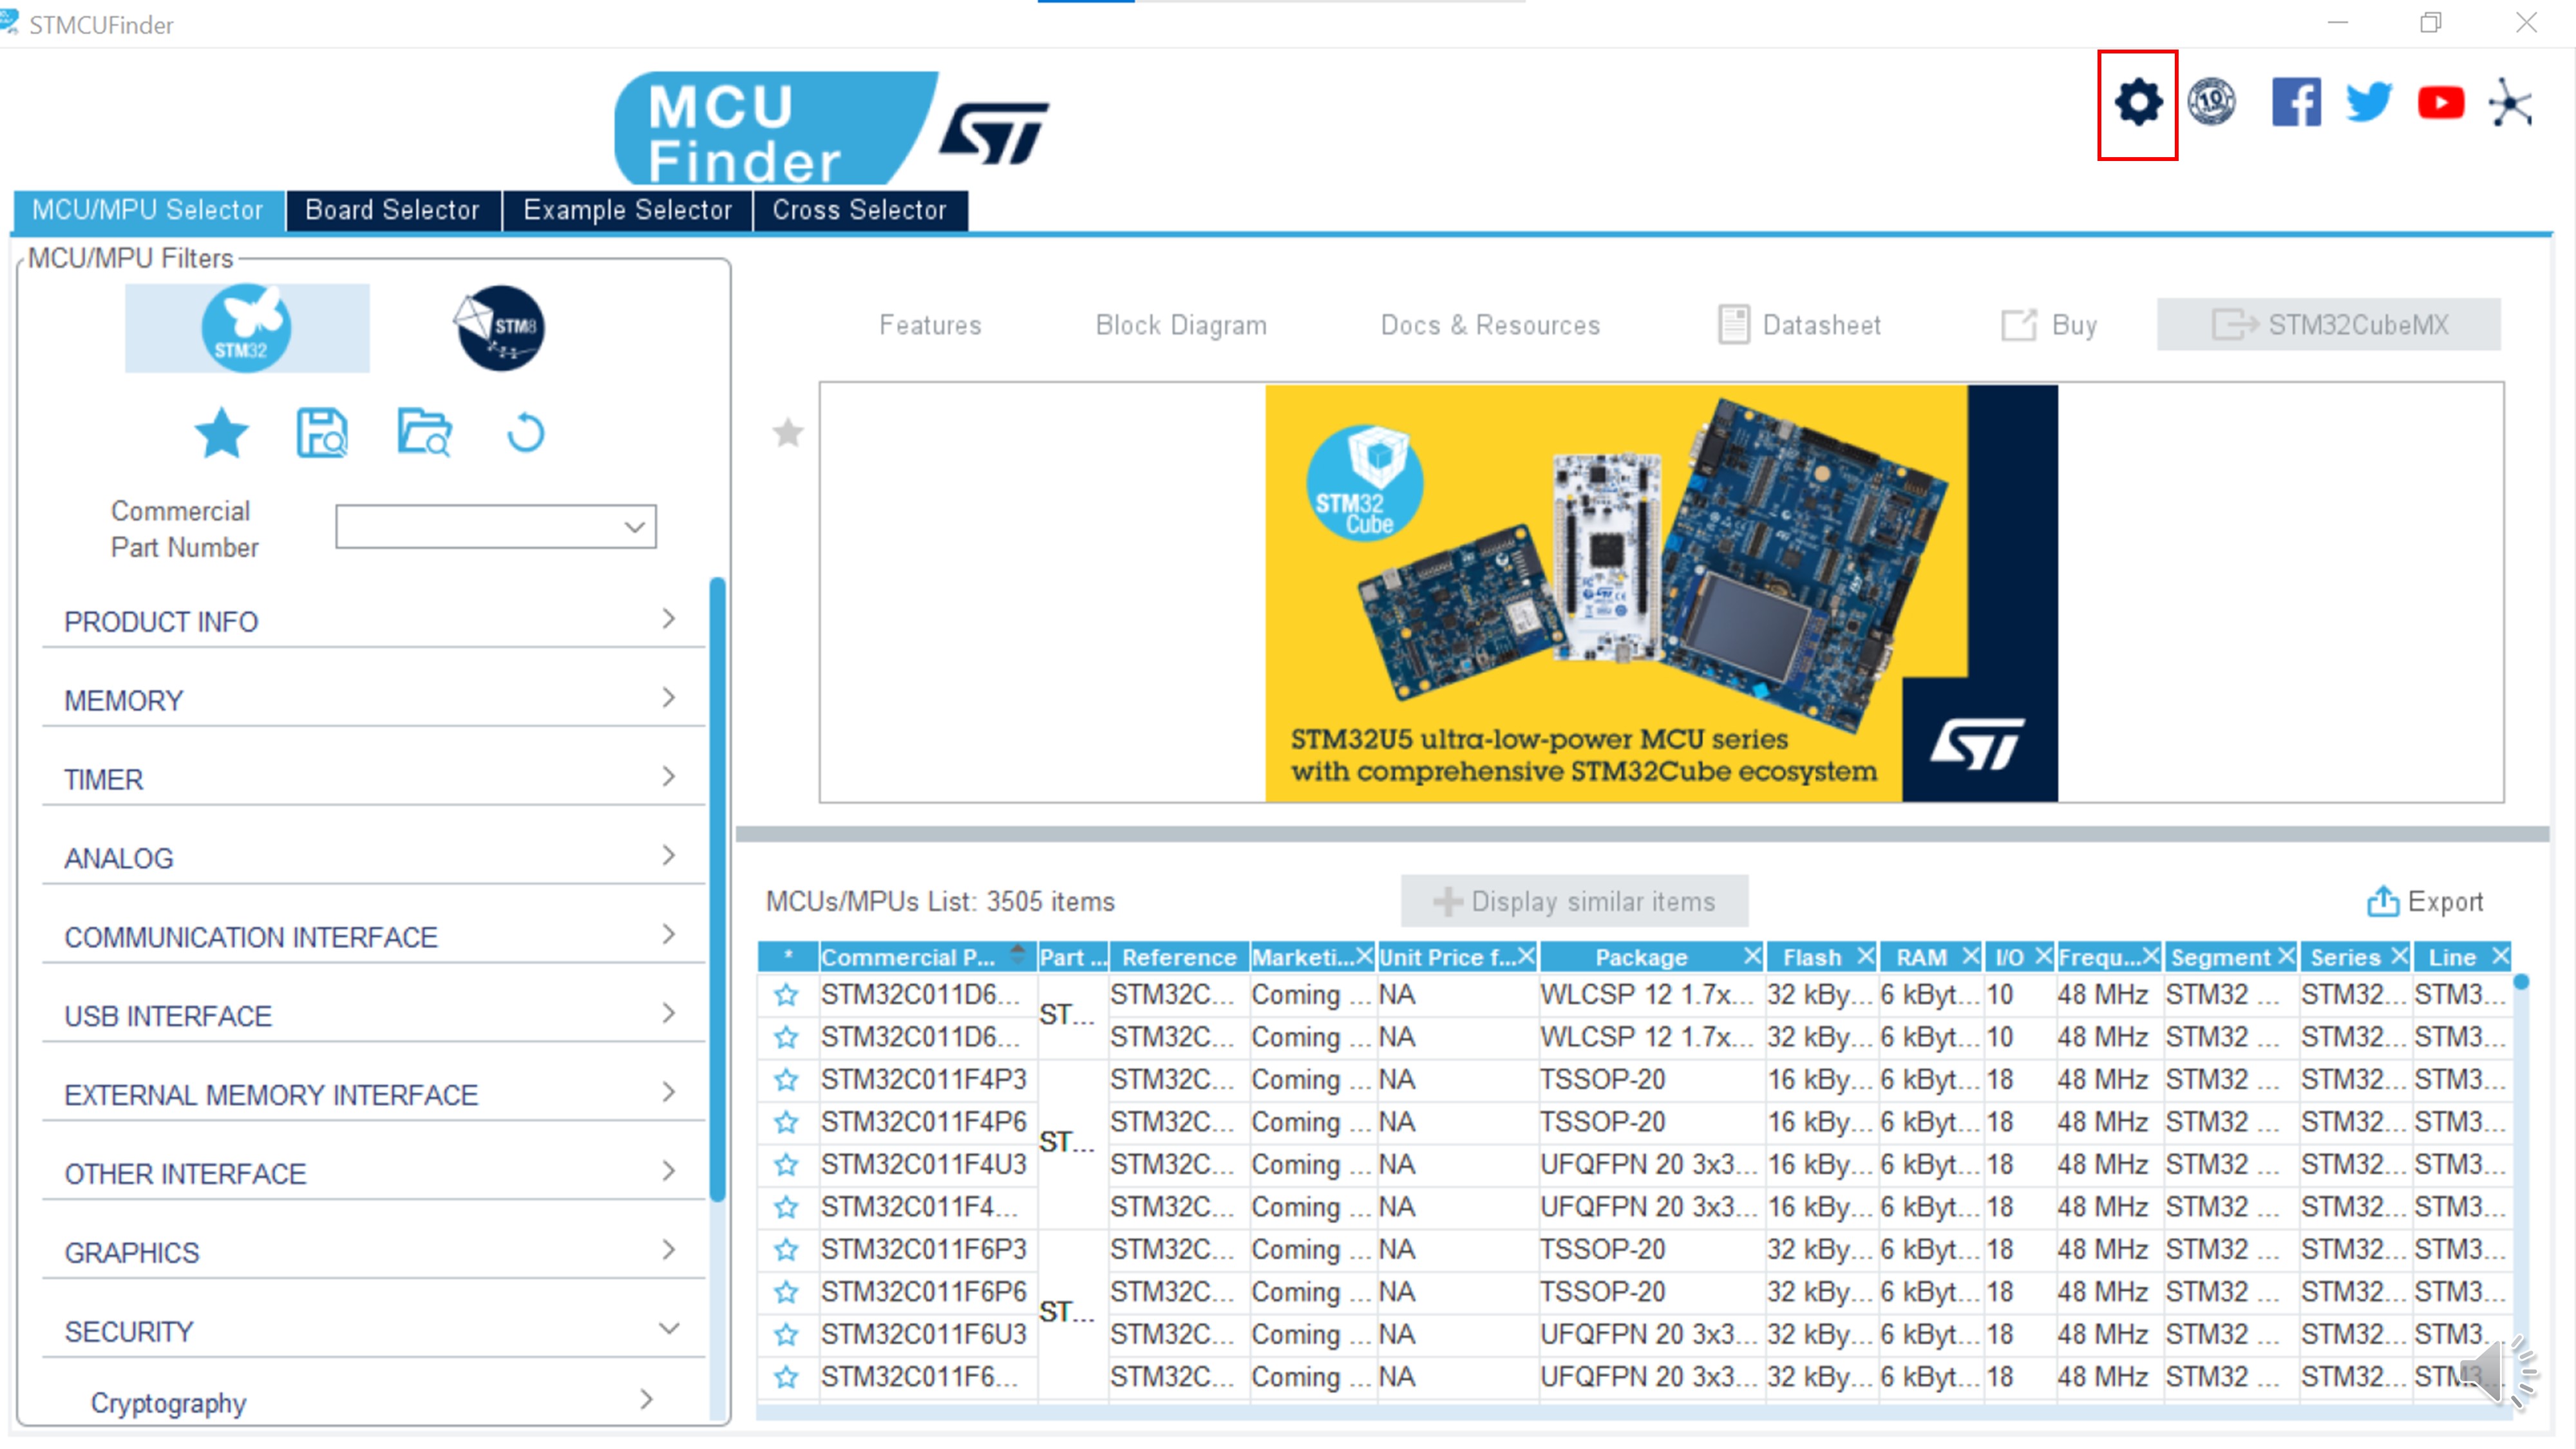Show favorites with blue star filter icon
The image size is (2576, 1449).
[221, 433]
